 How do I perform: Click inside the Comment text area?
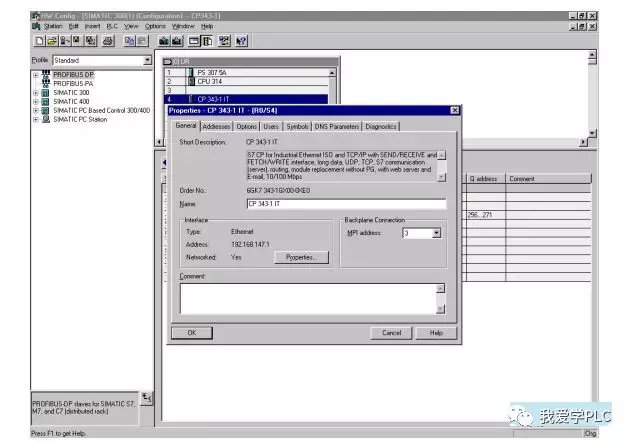click(x=306, y=298)
